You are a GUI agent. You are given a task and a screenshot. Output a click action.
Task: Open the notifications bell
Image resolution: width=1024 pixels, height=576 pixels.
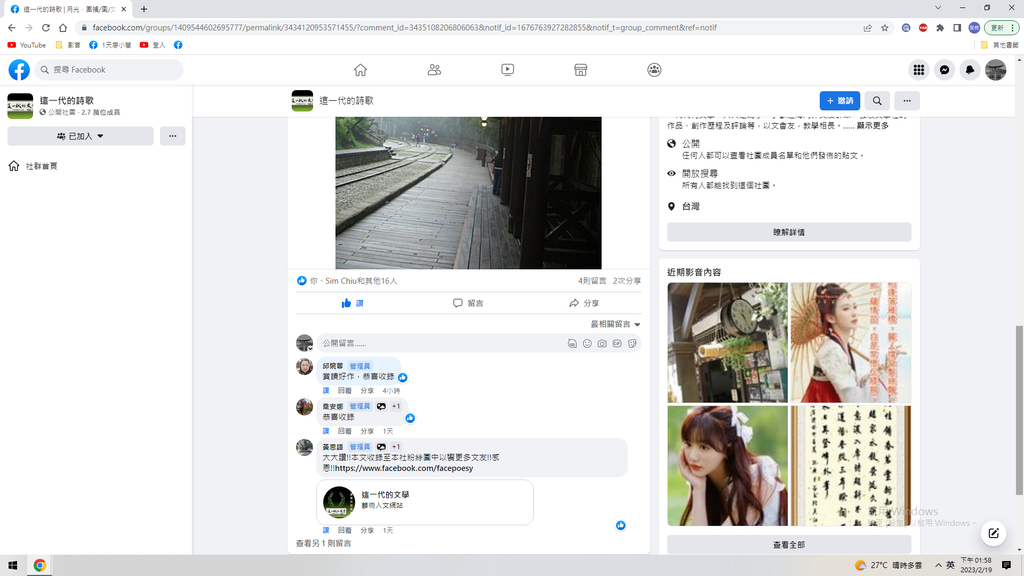tap(969, 70)
